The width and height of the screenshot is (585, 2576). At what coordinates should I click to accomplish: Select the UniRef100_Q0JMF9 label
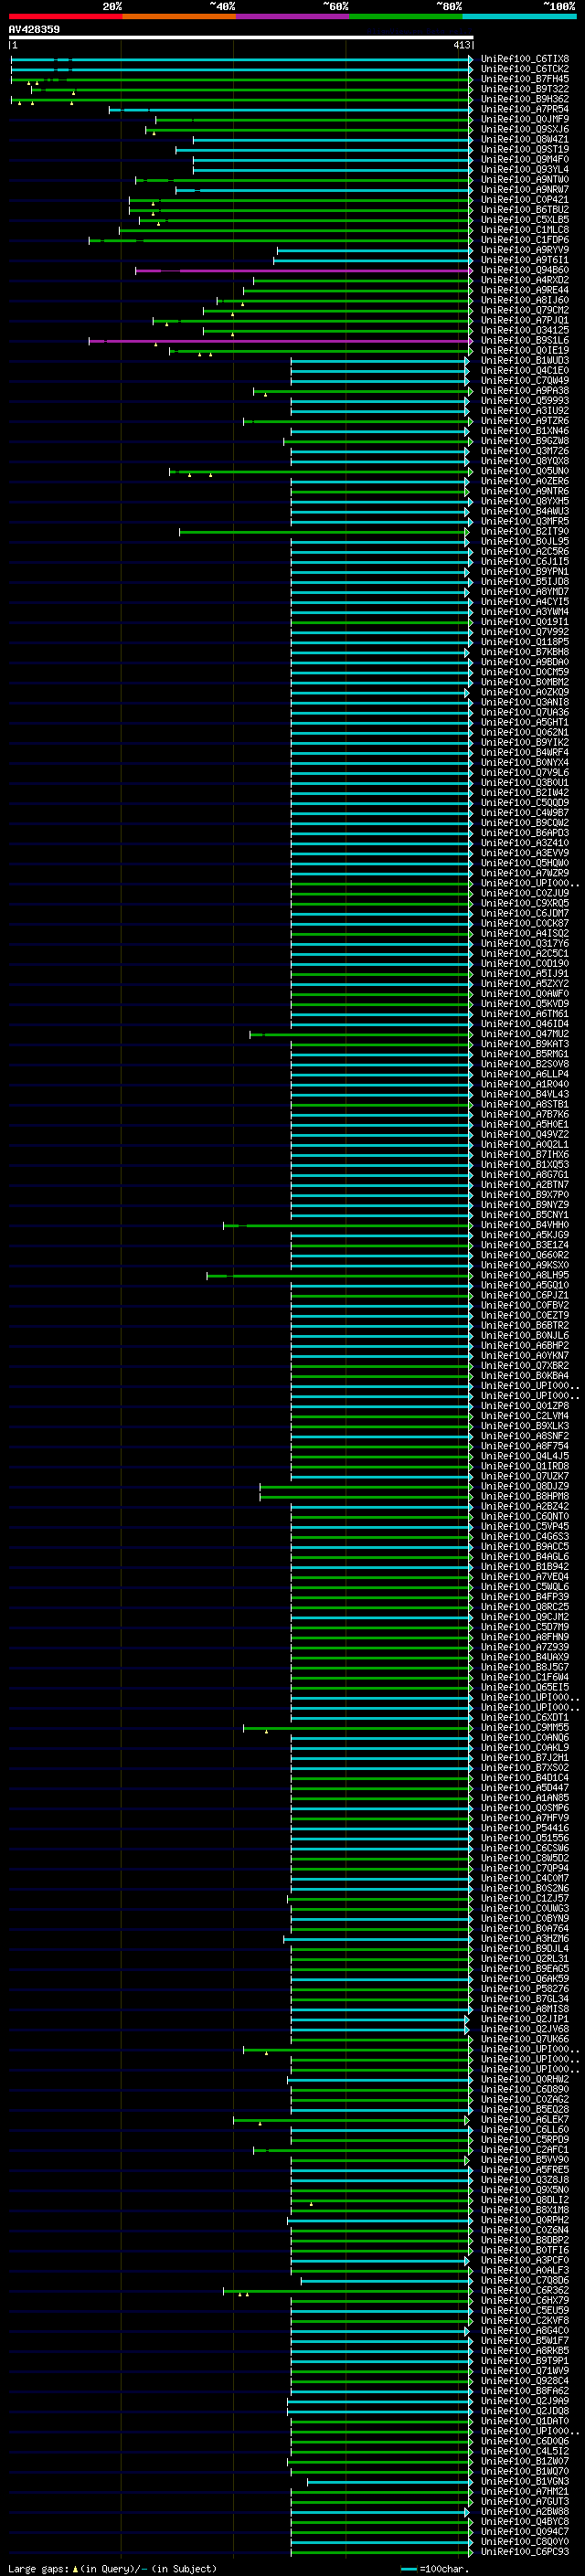[525, 119]
